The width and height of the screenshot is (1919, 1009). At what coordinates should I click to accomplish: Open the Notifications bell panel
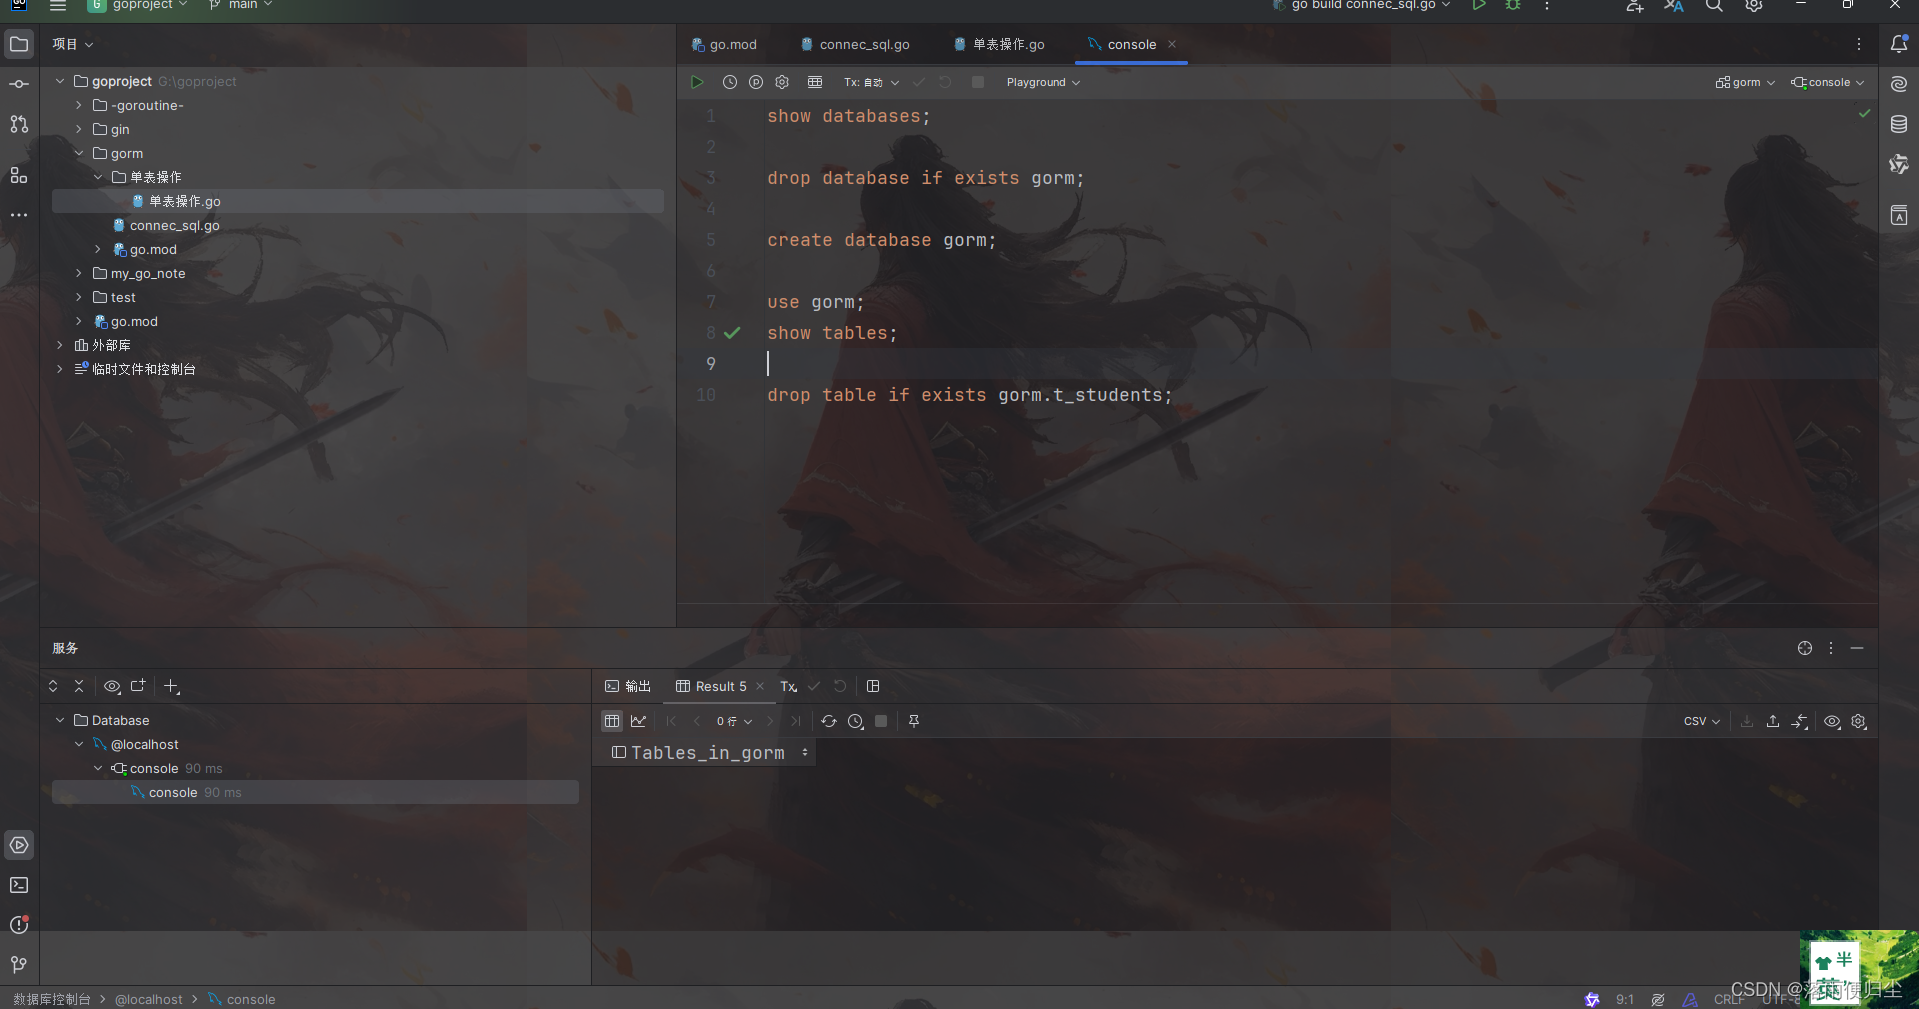click(x=1899, y=44)
